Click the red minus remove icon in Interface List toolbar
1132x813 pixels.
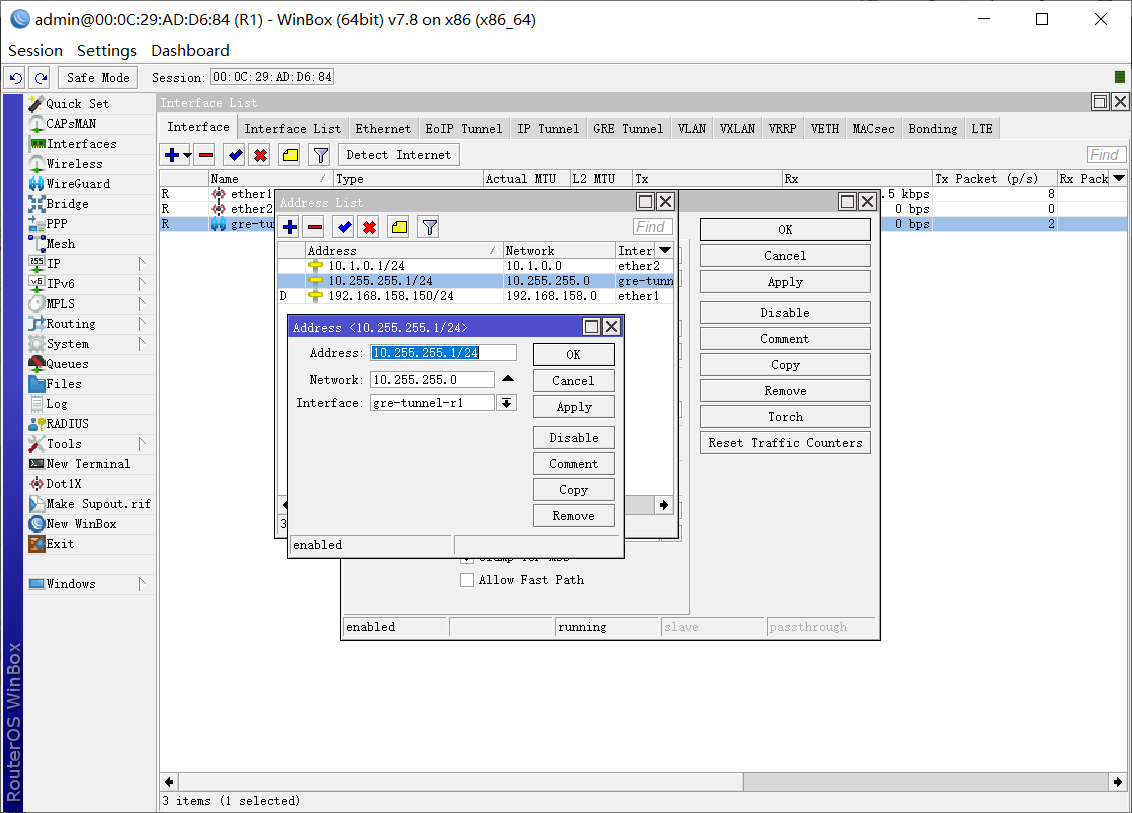pyautogui.click(x=206, y=155)
